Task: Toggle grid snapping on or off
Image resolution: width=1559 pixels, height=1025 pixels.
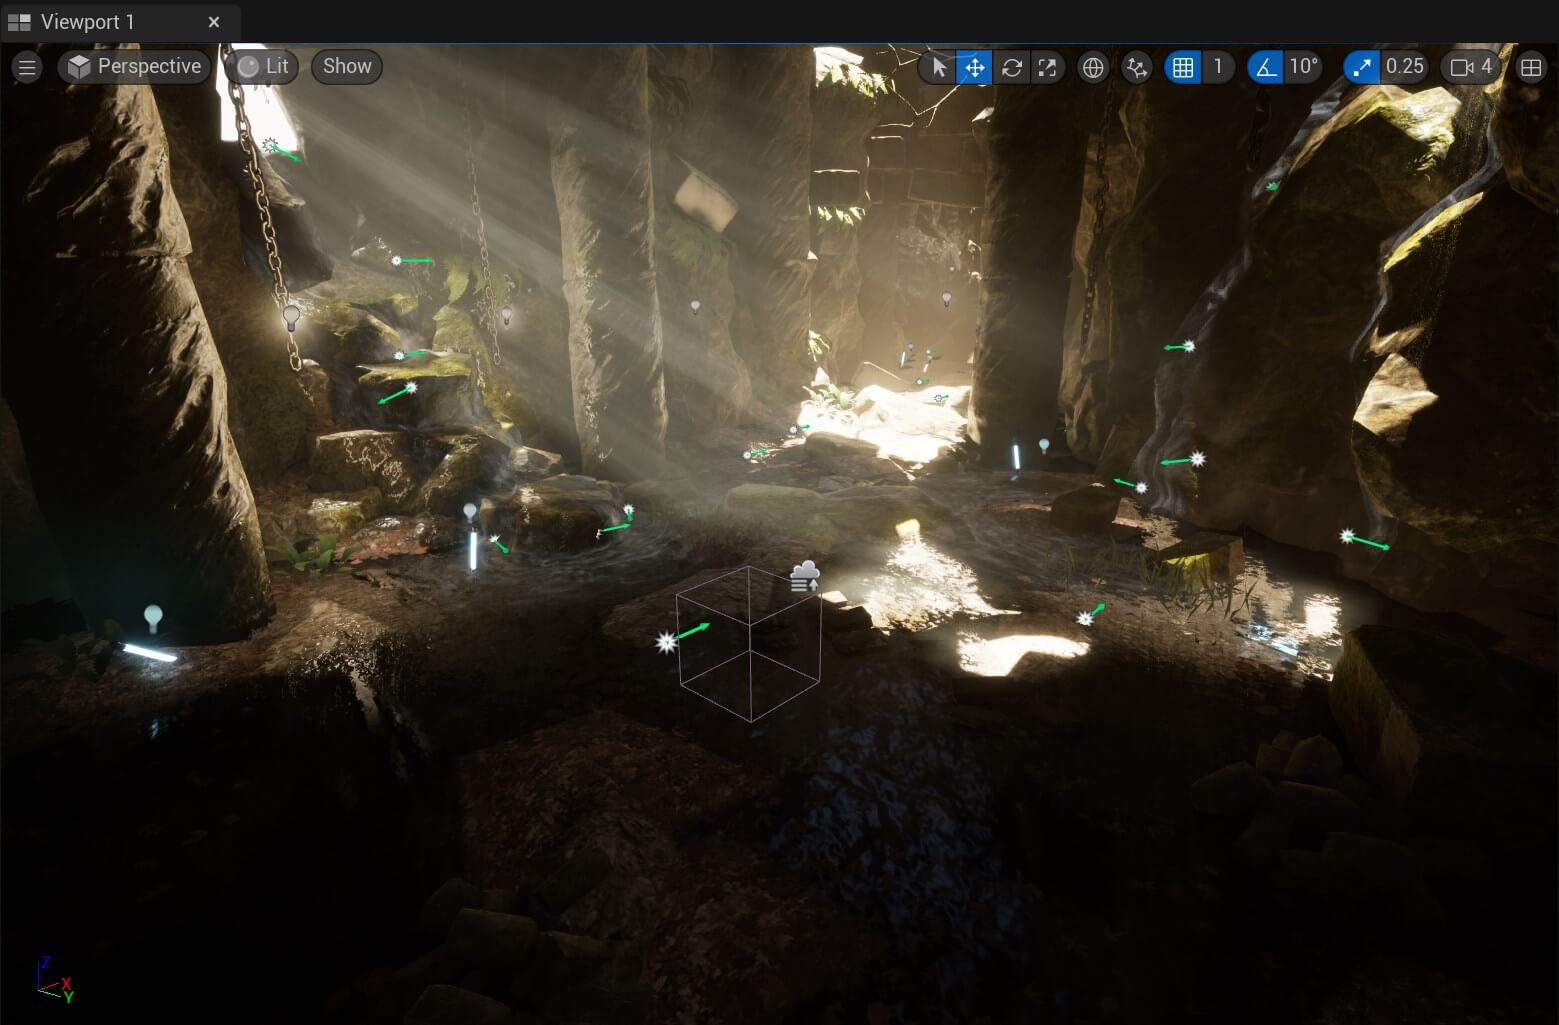Action: 1183,67
